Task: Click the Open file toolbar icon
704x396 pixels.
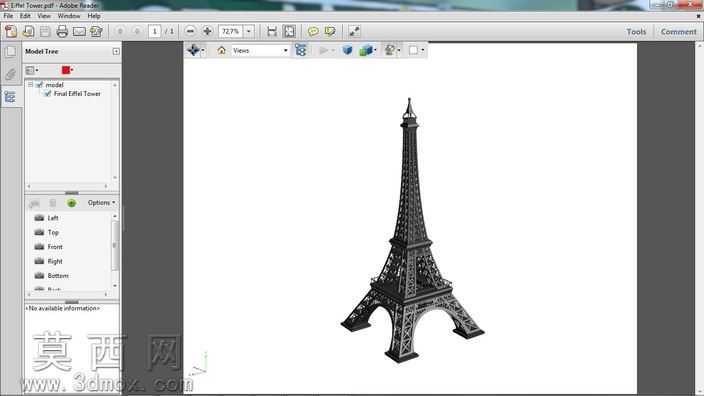Action: (28, 31)
